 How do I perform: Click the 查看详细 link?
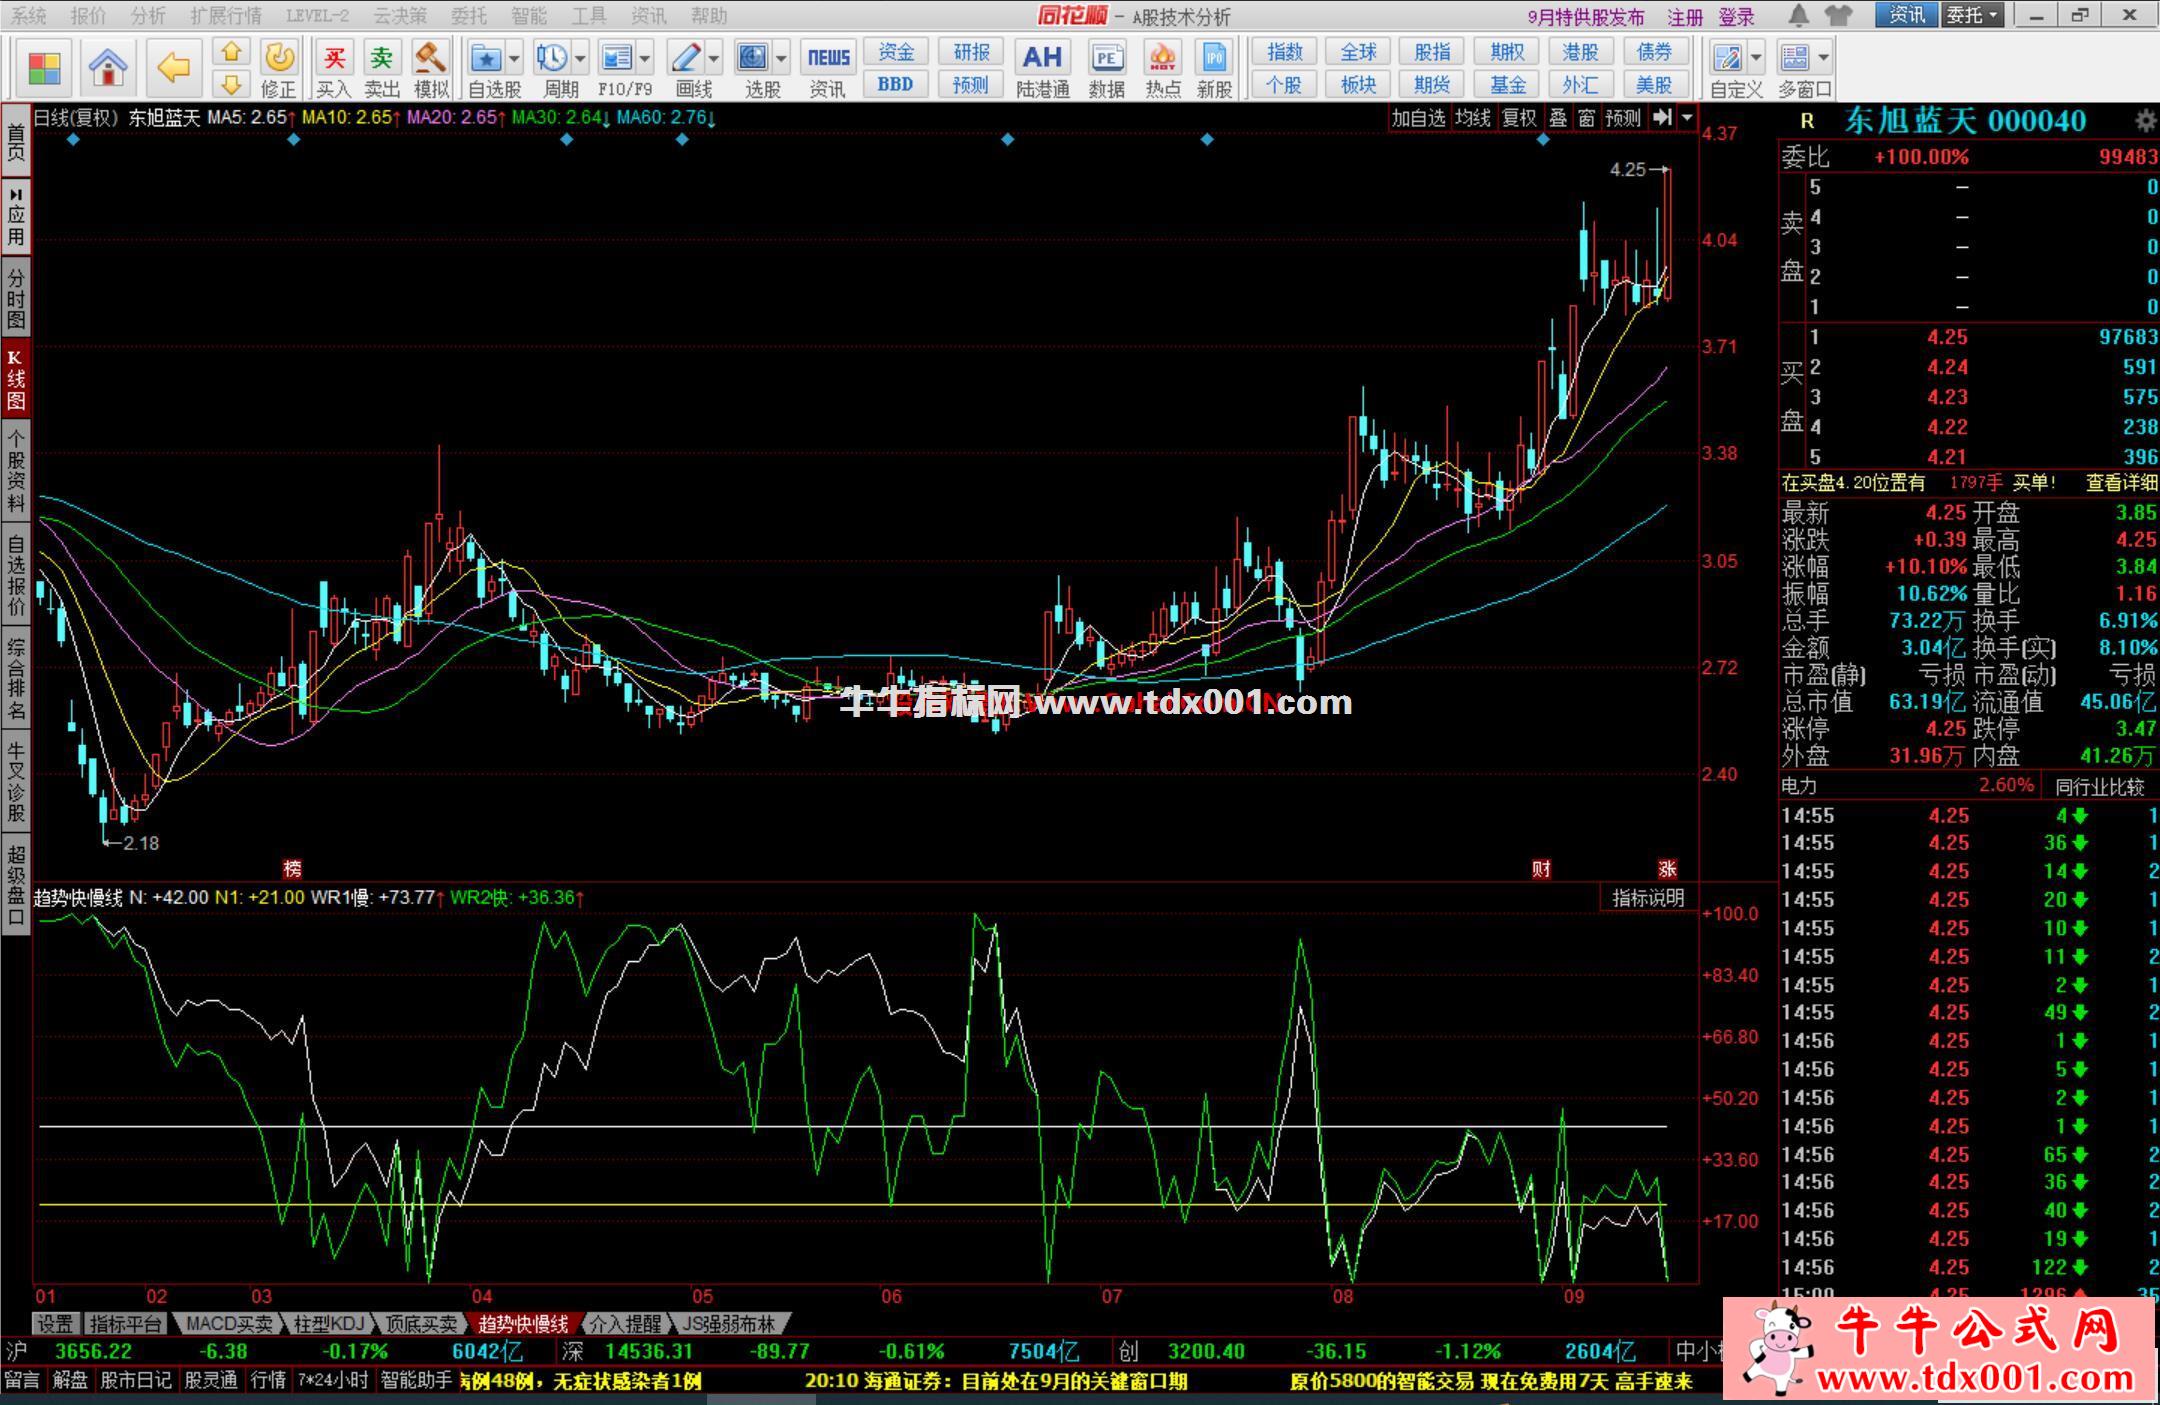(x=2121, y=483)
